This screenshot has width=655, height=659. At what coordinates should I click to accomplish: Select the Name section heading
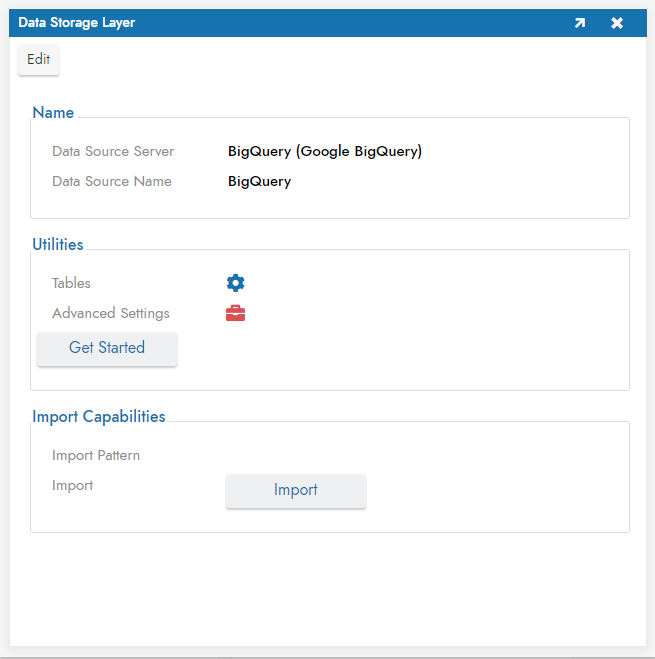tap(53, 113)
